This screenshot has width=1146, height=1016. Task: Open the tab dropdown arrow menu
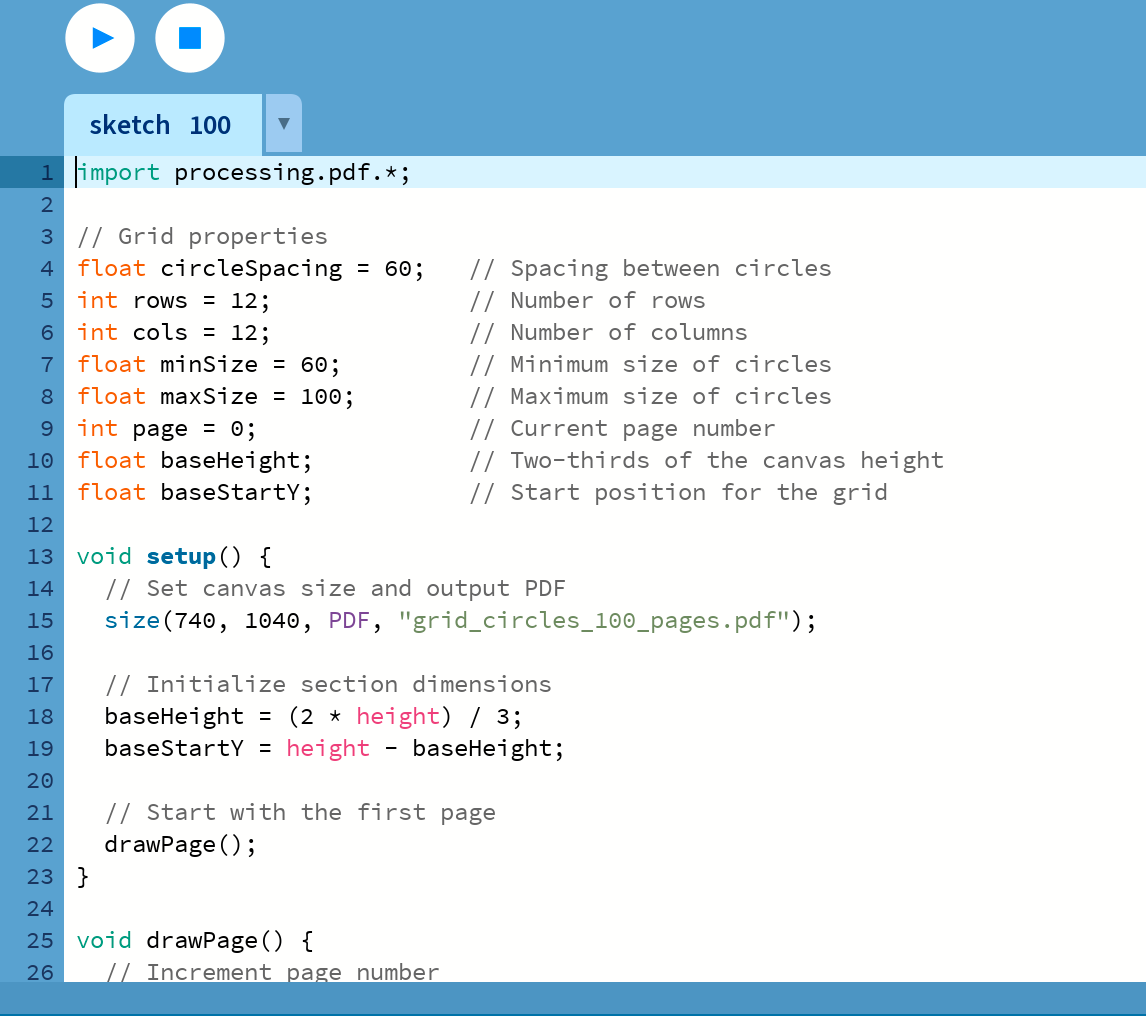[284, 124]
